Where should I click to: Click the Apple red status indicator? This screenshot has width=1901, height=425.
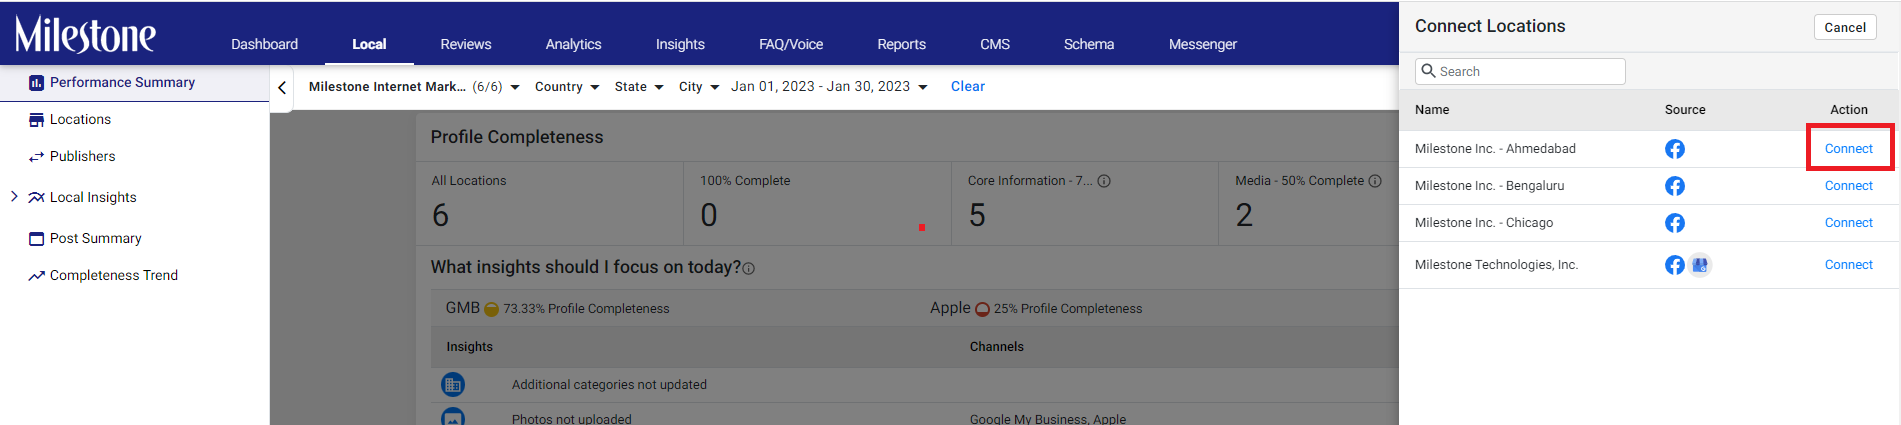tap(982, 310)
